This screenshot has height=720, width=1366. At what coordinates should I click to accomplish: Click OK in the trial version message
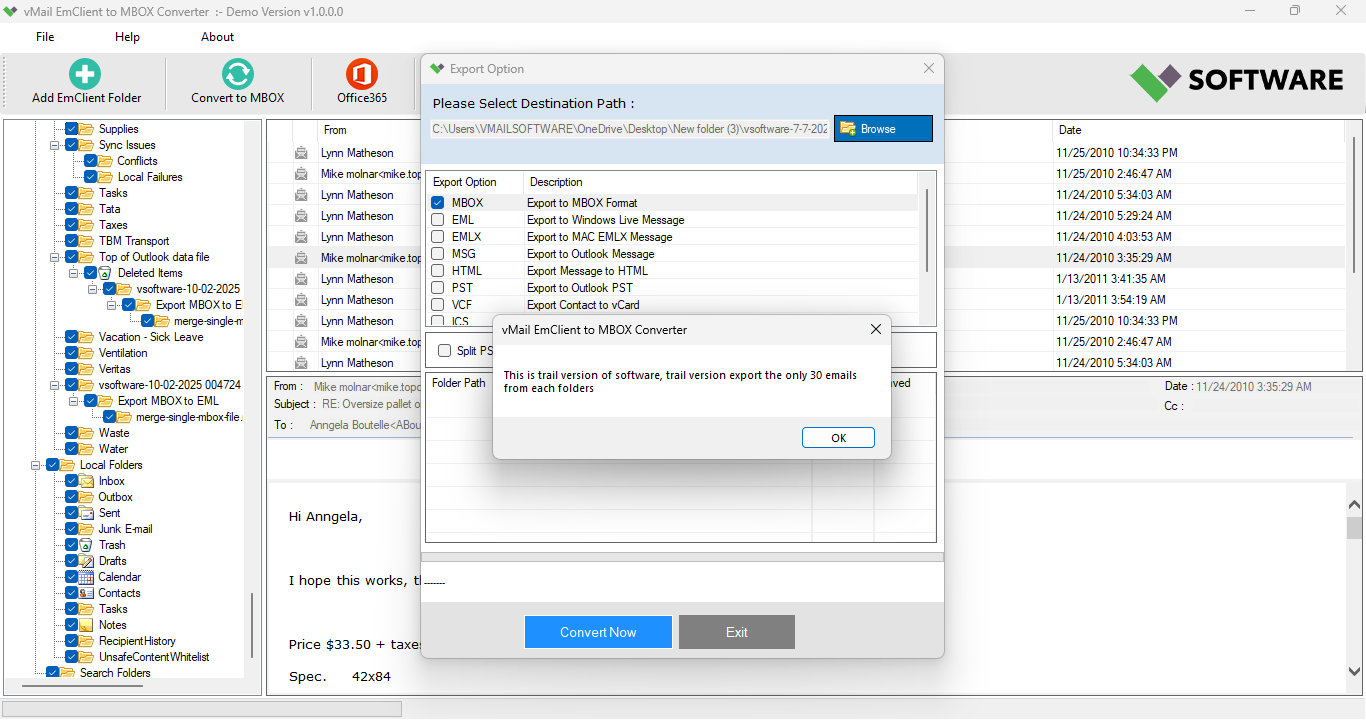point(838,438)
